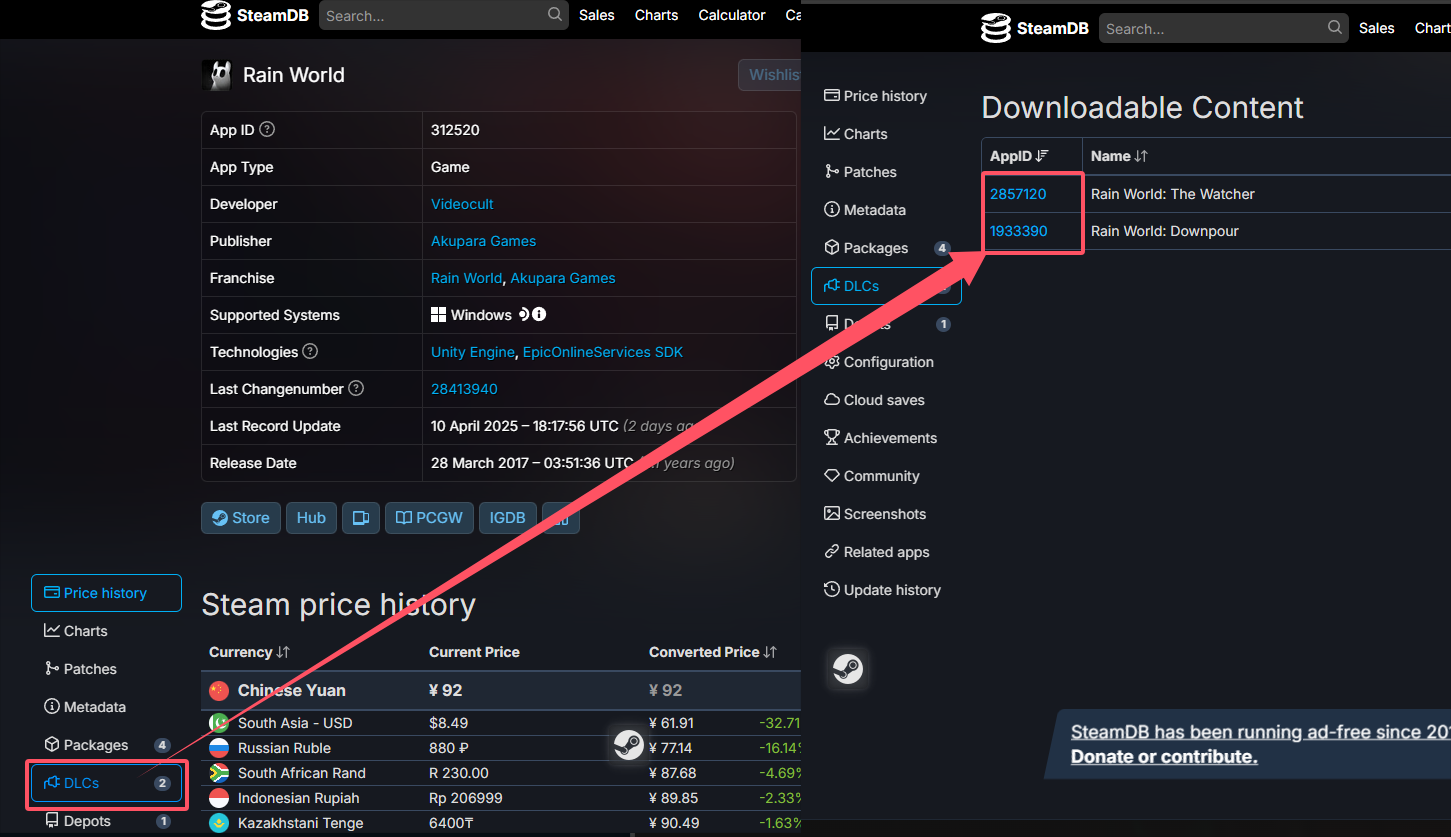Click the help icon next to Technologies
Screen dimensions: 1451x837
310,352
